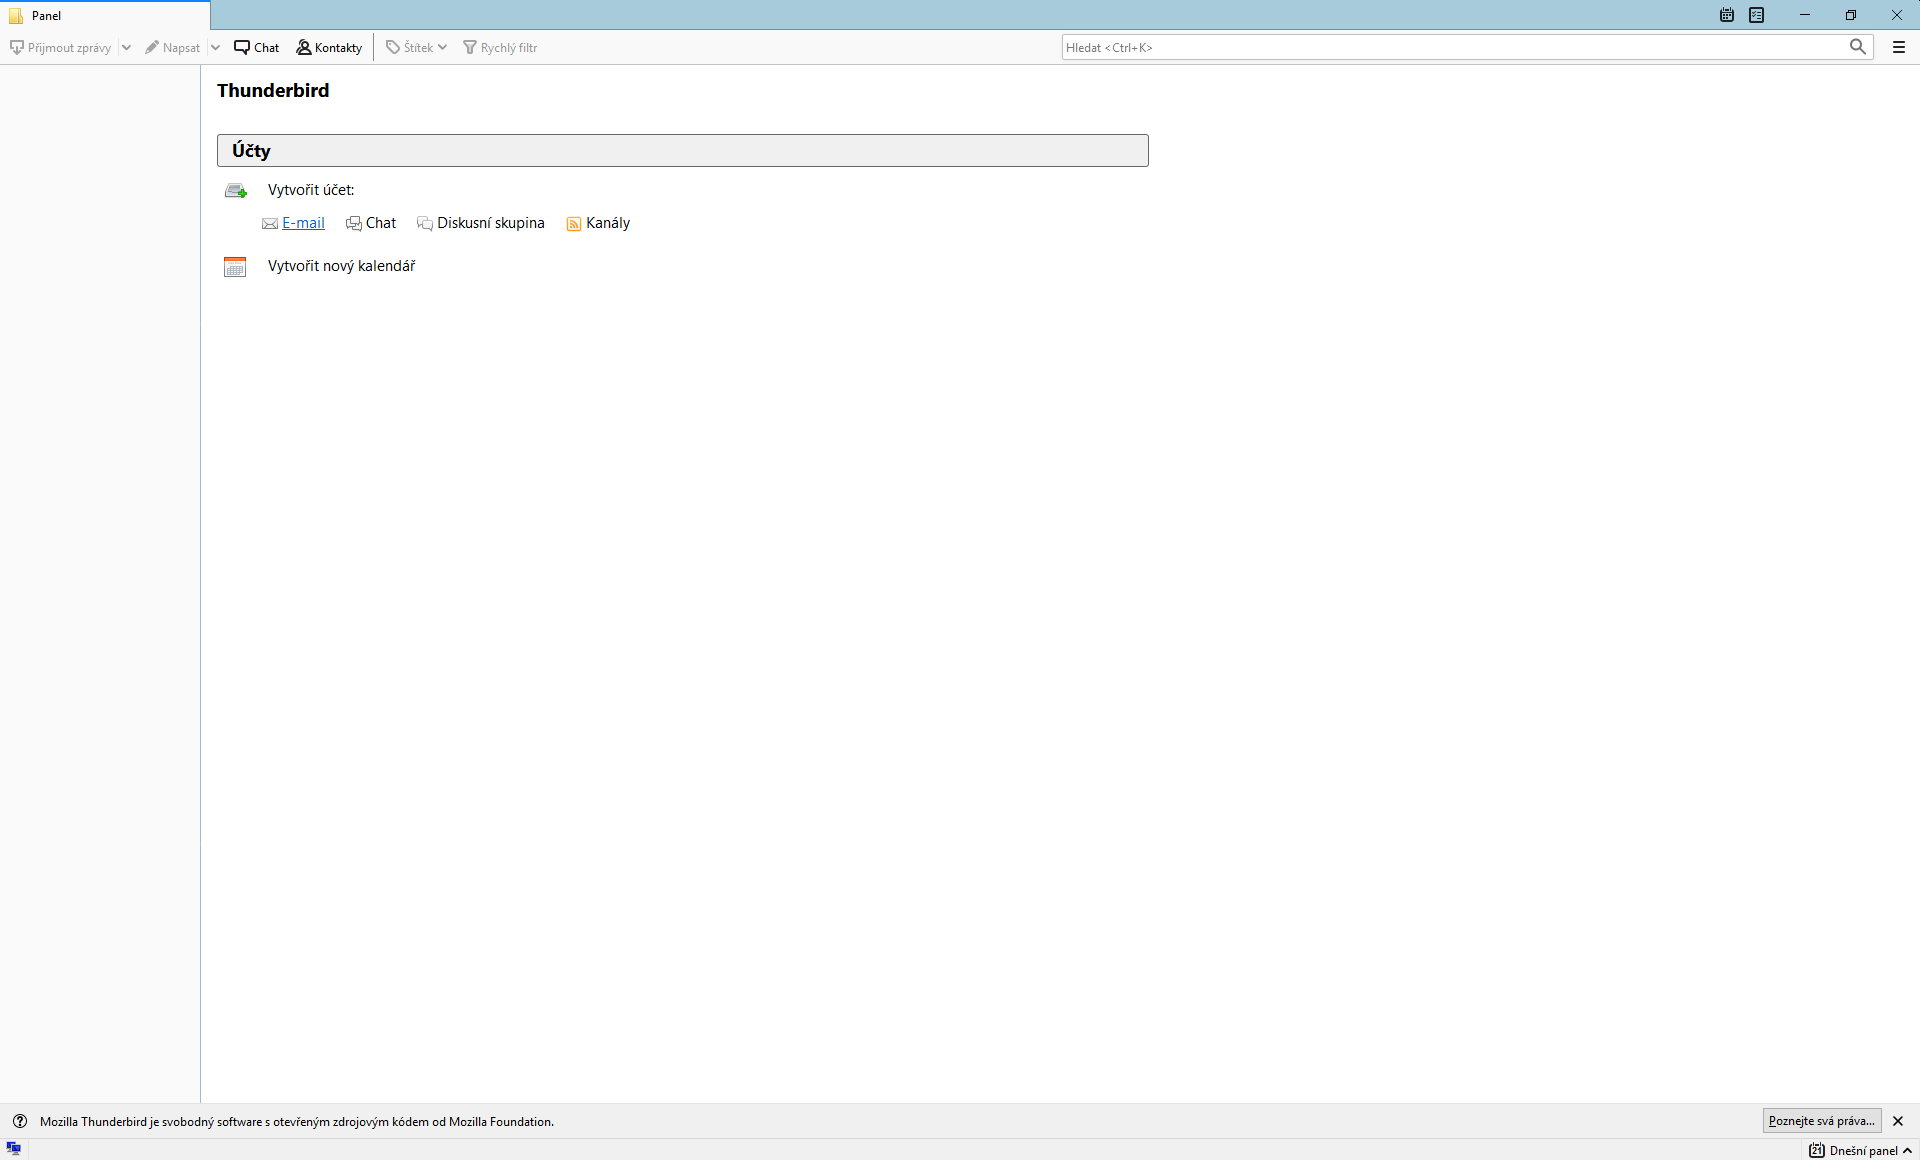Open the Štítek tag dropdown
Screen dimensions: 1920x1160
416,47
